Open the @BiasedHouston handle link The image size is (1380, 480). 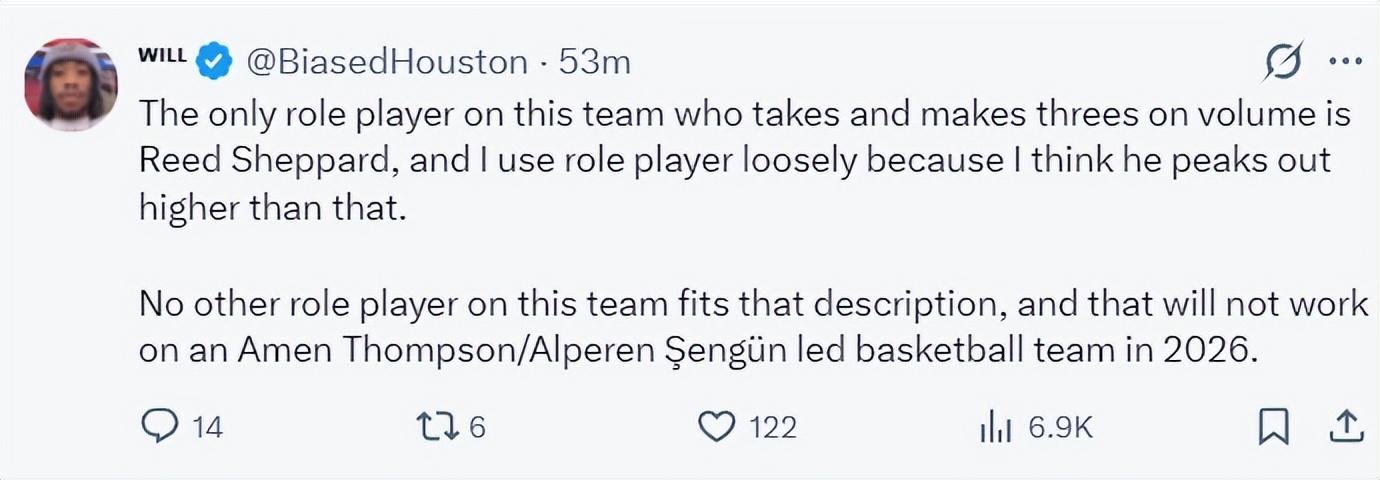(x=387, y=62)
